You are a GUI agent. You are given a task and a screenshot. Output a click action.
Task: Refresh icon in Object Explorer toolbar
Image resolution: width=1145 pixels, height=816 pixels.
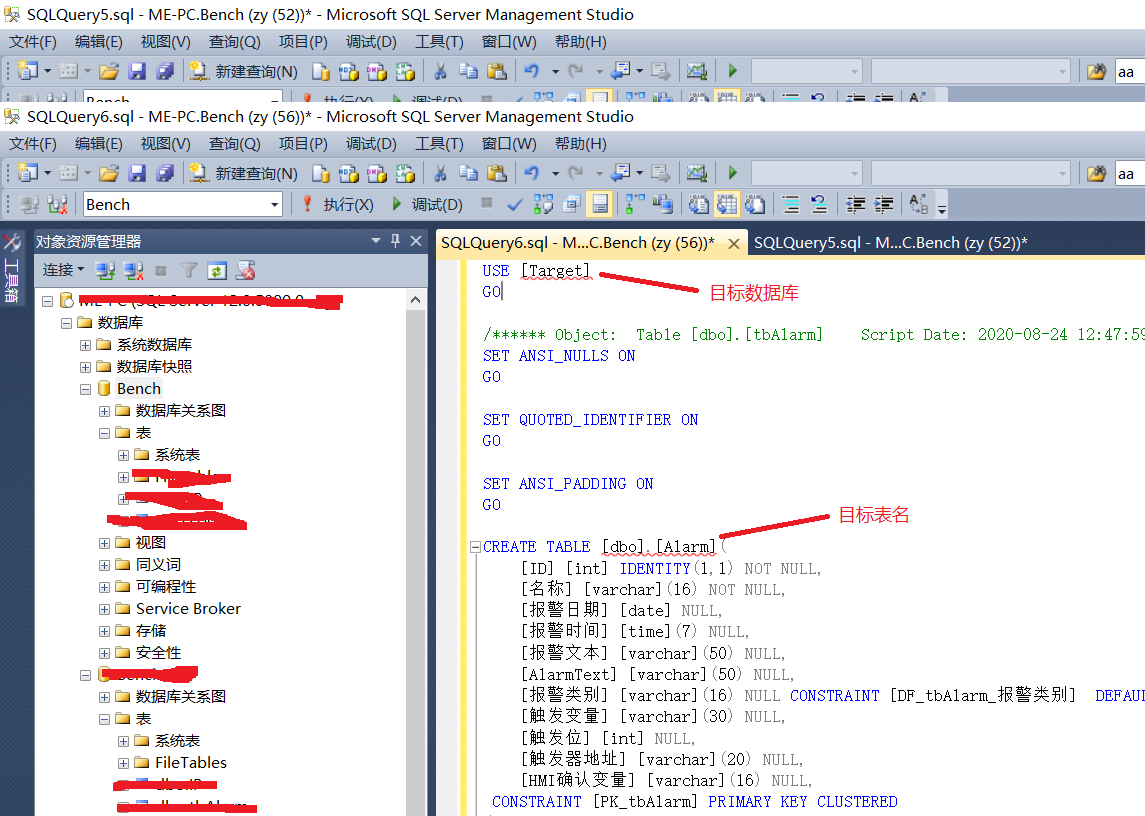click(x=217, y=271)
